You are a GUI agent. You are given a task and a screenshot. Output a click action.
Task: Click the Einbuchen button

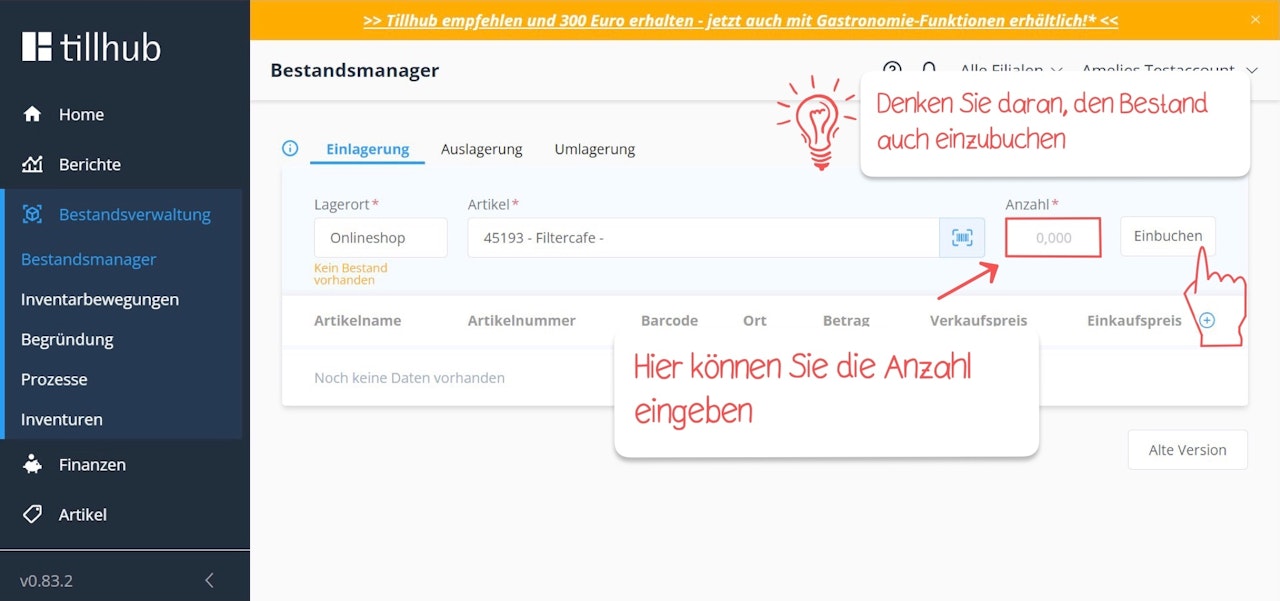tap(1167, 236)
